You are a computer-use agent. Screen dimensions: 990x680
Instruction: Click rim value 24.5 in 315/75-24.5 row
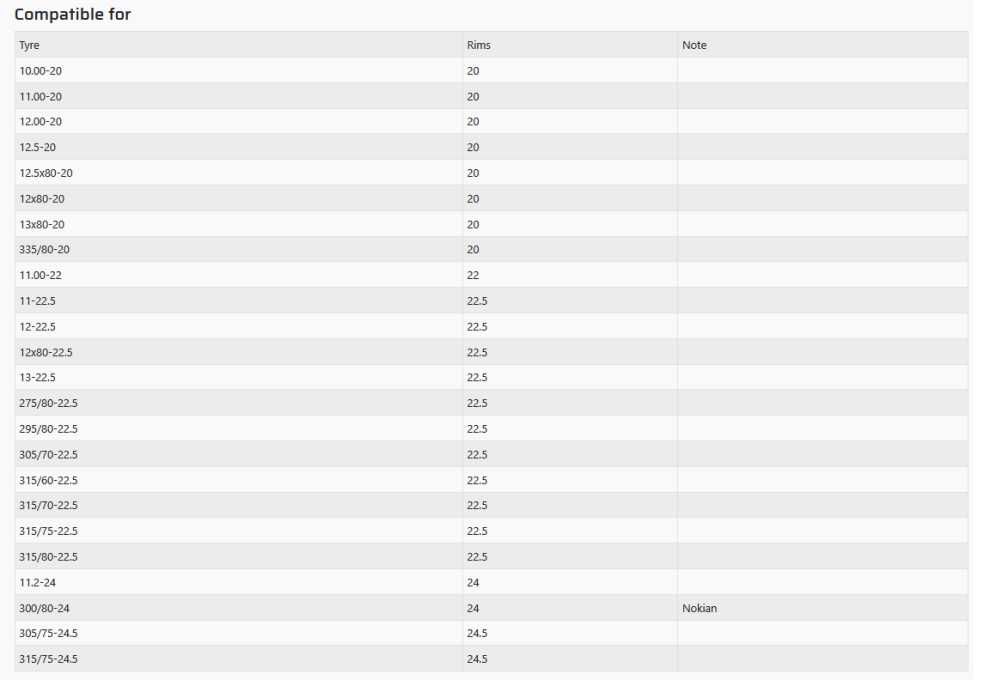477,659
